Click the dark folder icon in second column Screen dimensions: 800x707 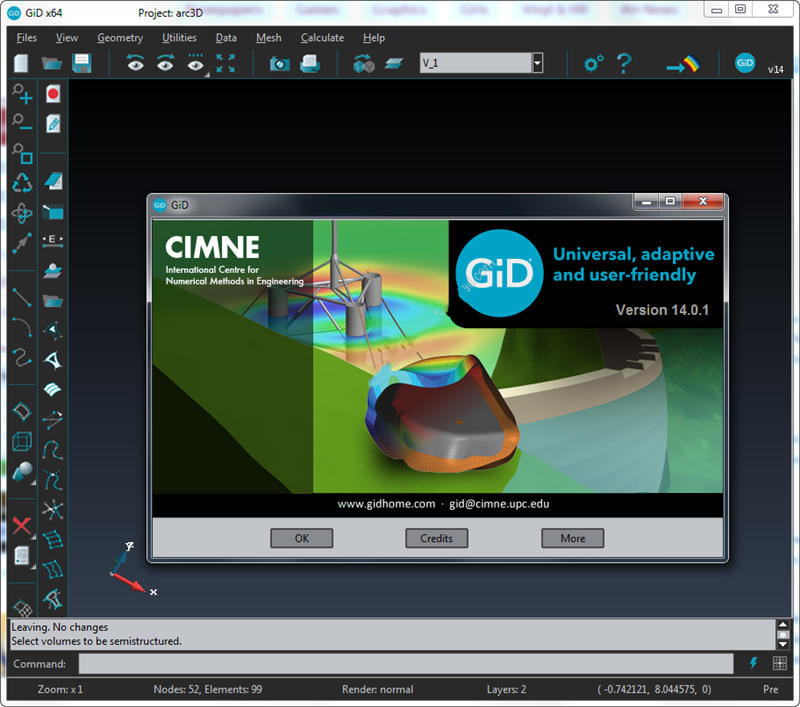53,301
